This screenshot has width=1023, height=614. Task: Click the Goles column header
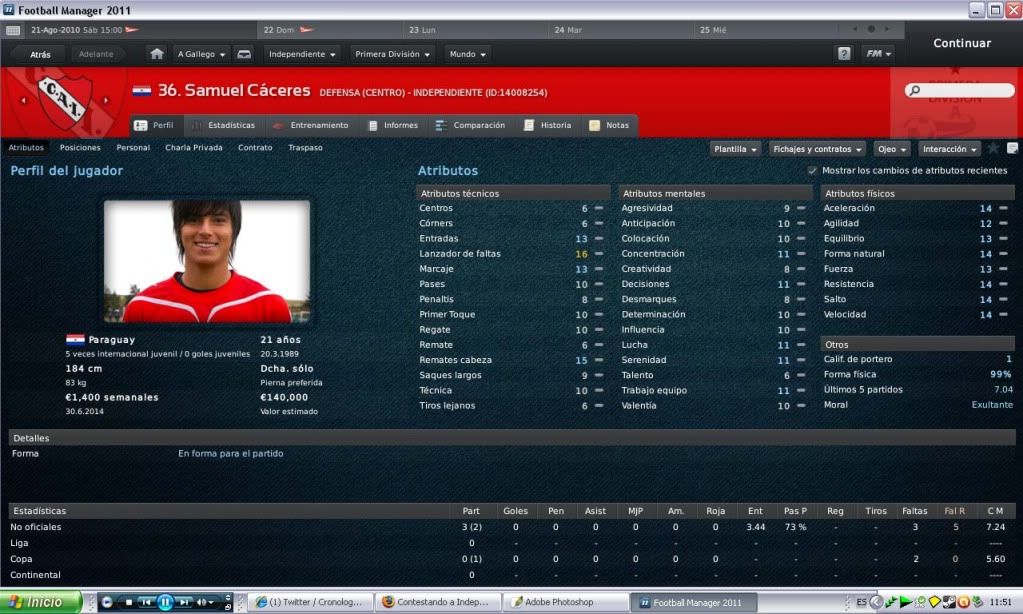click(x=515, y=511)
